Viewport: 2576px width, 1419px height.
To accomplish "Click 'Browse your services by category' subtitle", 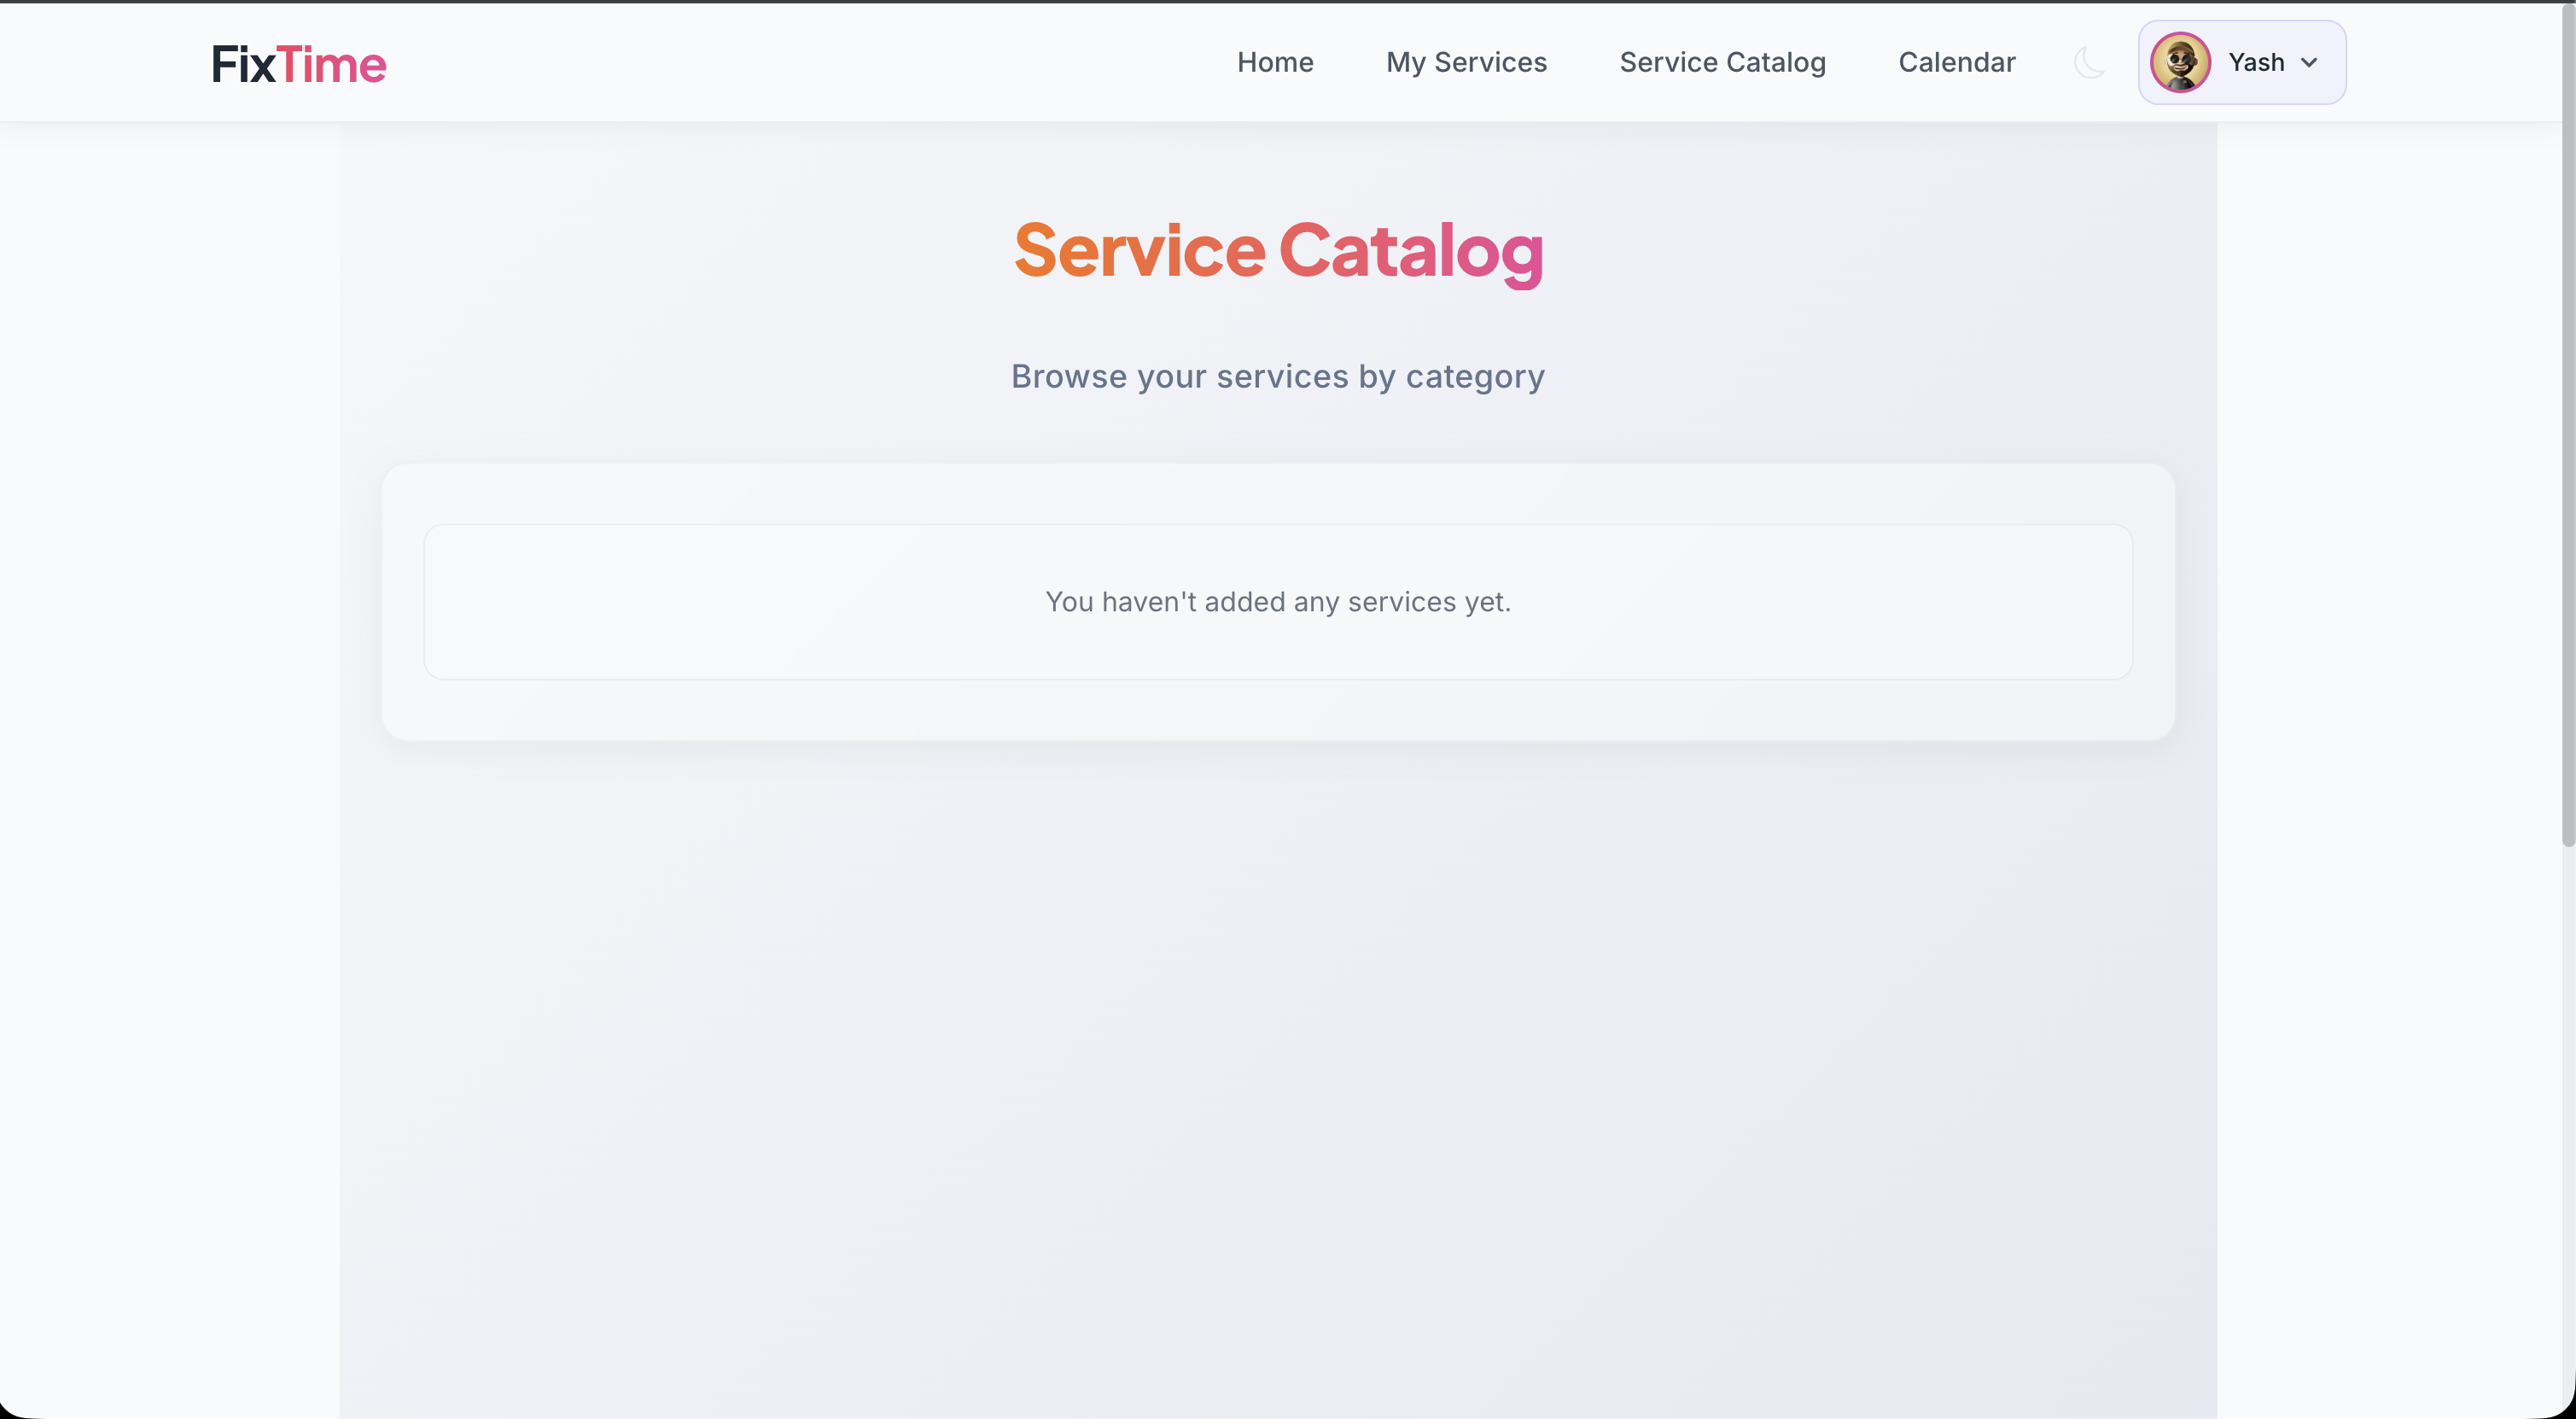I will coord(1277,377).
